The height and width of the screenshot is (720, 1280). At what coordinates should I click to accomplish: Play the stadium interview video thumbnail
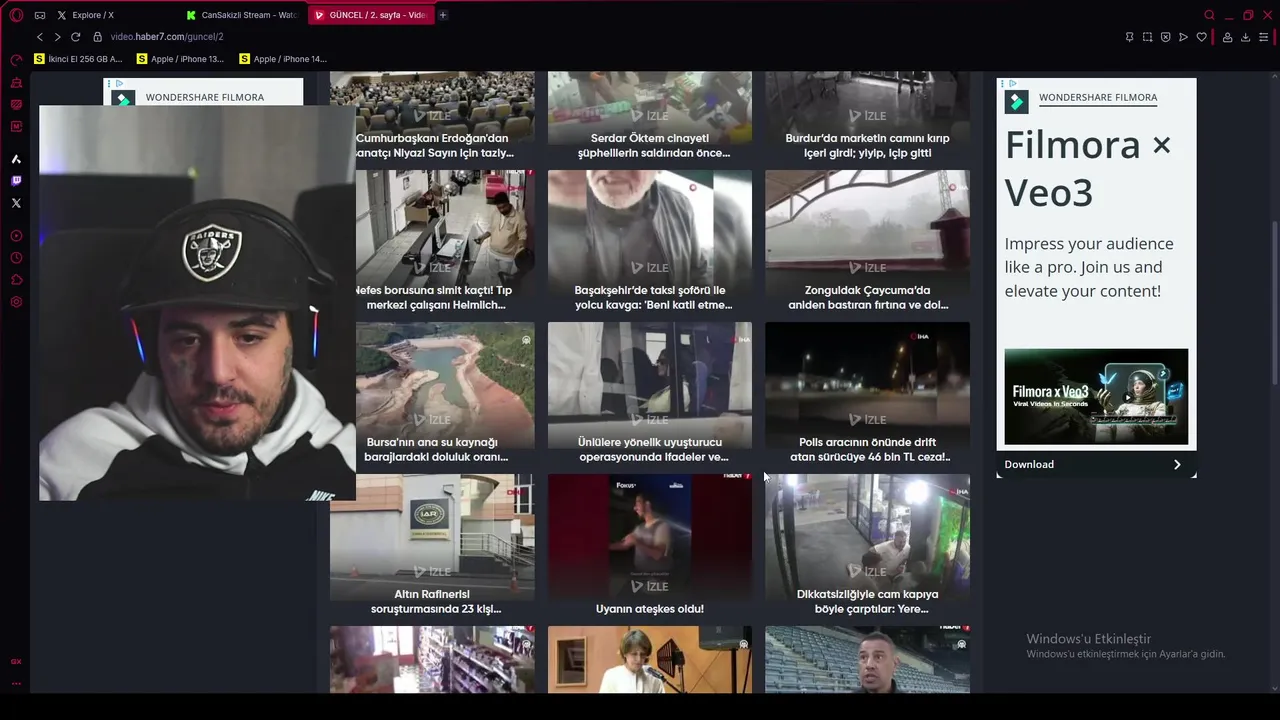tap(867, 659)
